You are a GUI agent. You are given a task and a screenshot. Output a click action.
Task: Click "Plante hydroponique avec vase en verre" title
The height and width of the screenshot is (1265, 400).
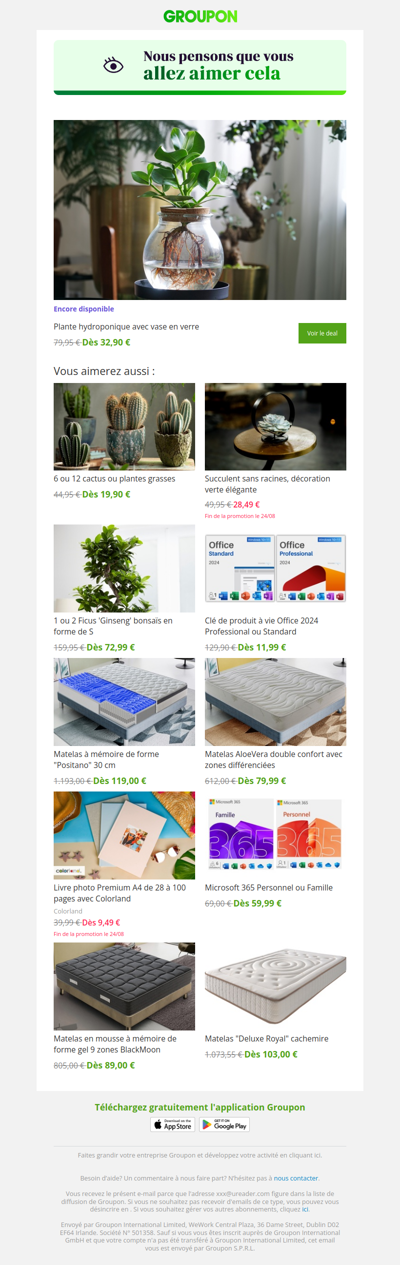[126, 326]
